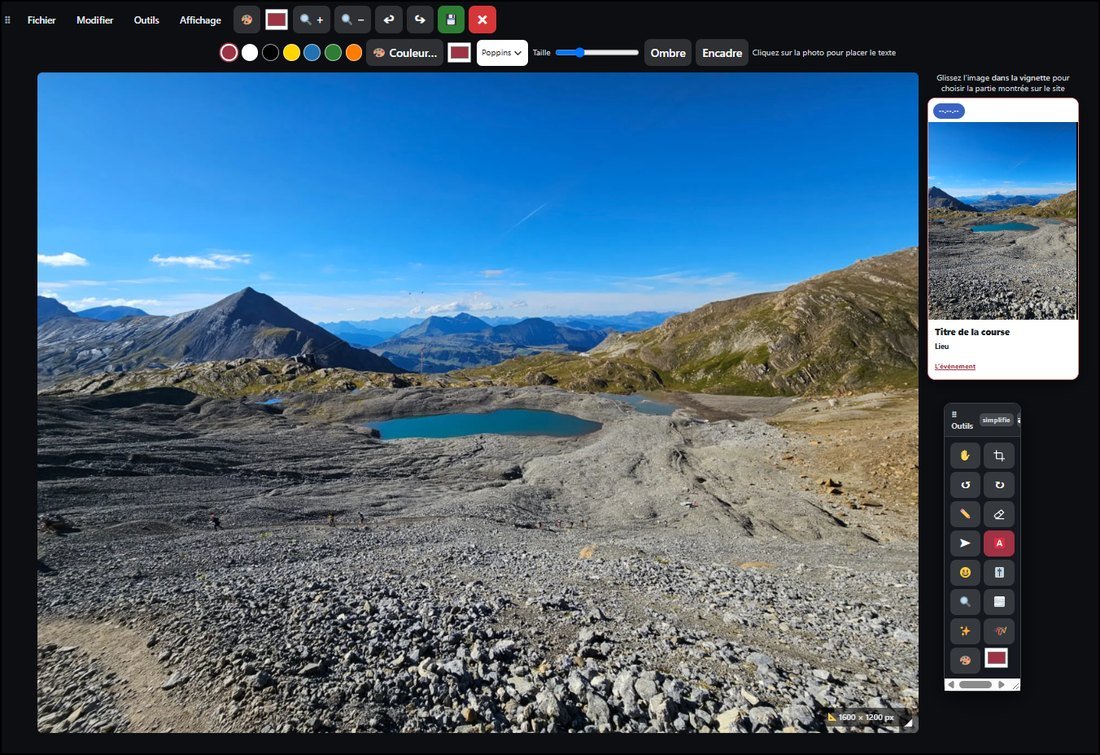Click the preview card thumbnail image
This screenshot has height=755, width=1100.
coord(1002,220)
